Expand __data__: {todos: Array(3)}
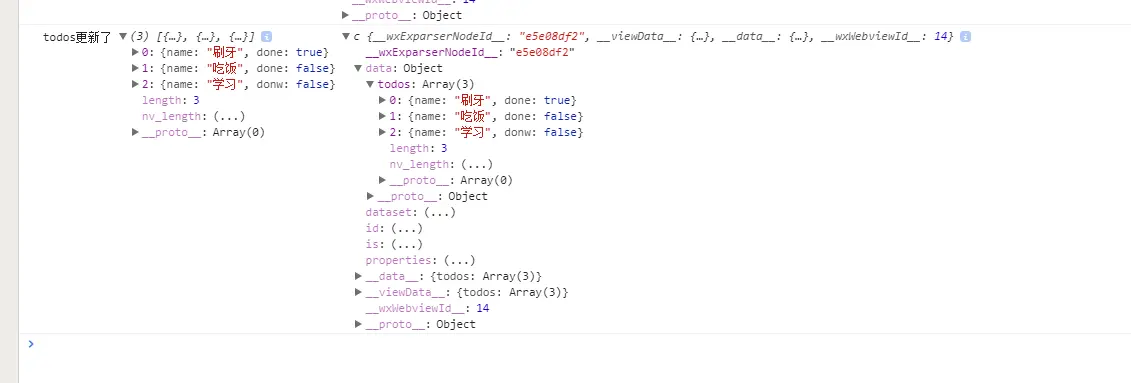 point(358,276)
